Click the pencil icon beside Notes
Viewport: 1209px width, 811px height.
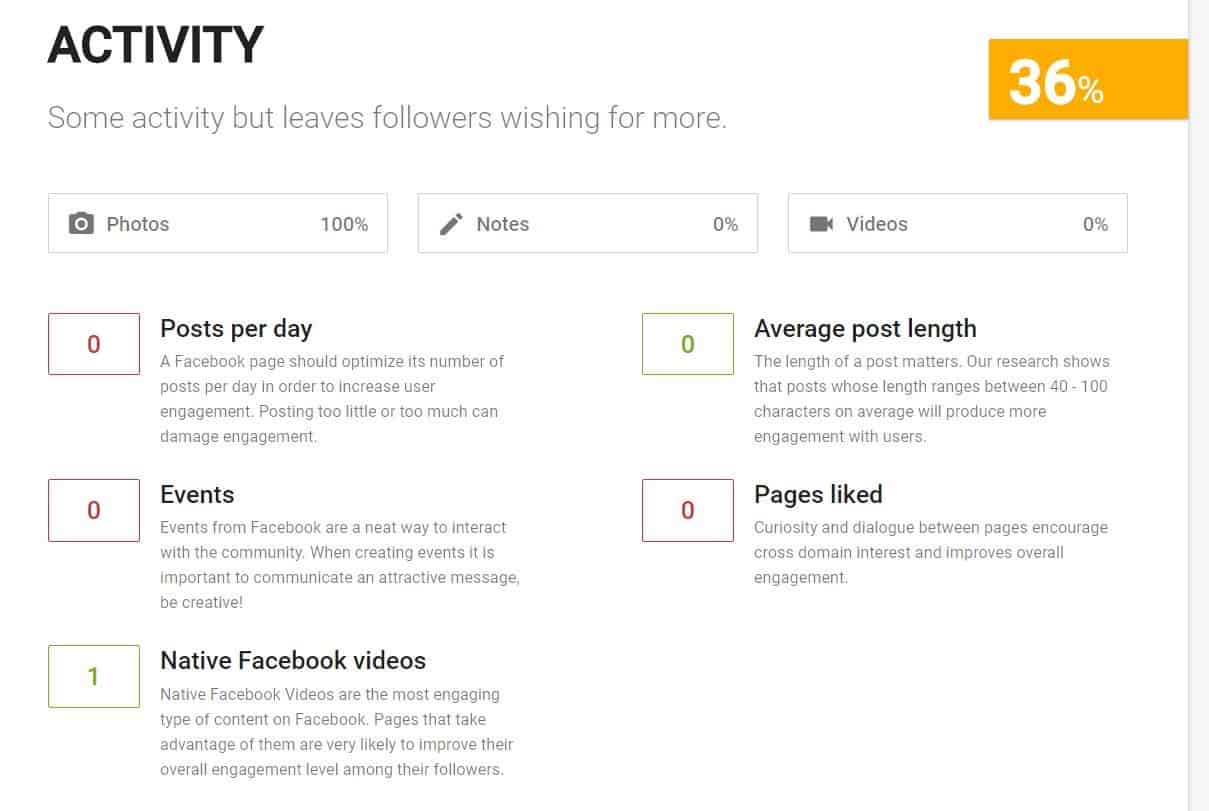click(x=451, y=223)
